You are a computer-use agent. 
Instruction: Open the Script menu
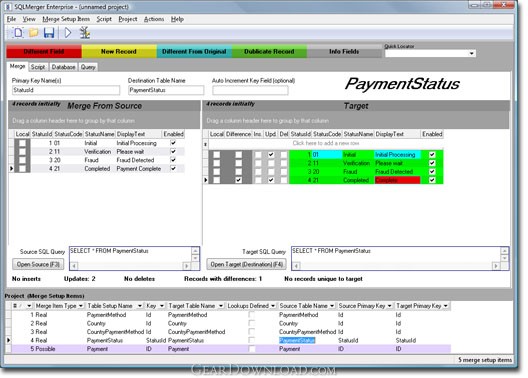(x=104, y=19)
